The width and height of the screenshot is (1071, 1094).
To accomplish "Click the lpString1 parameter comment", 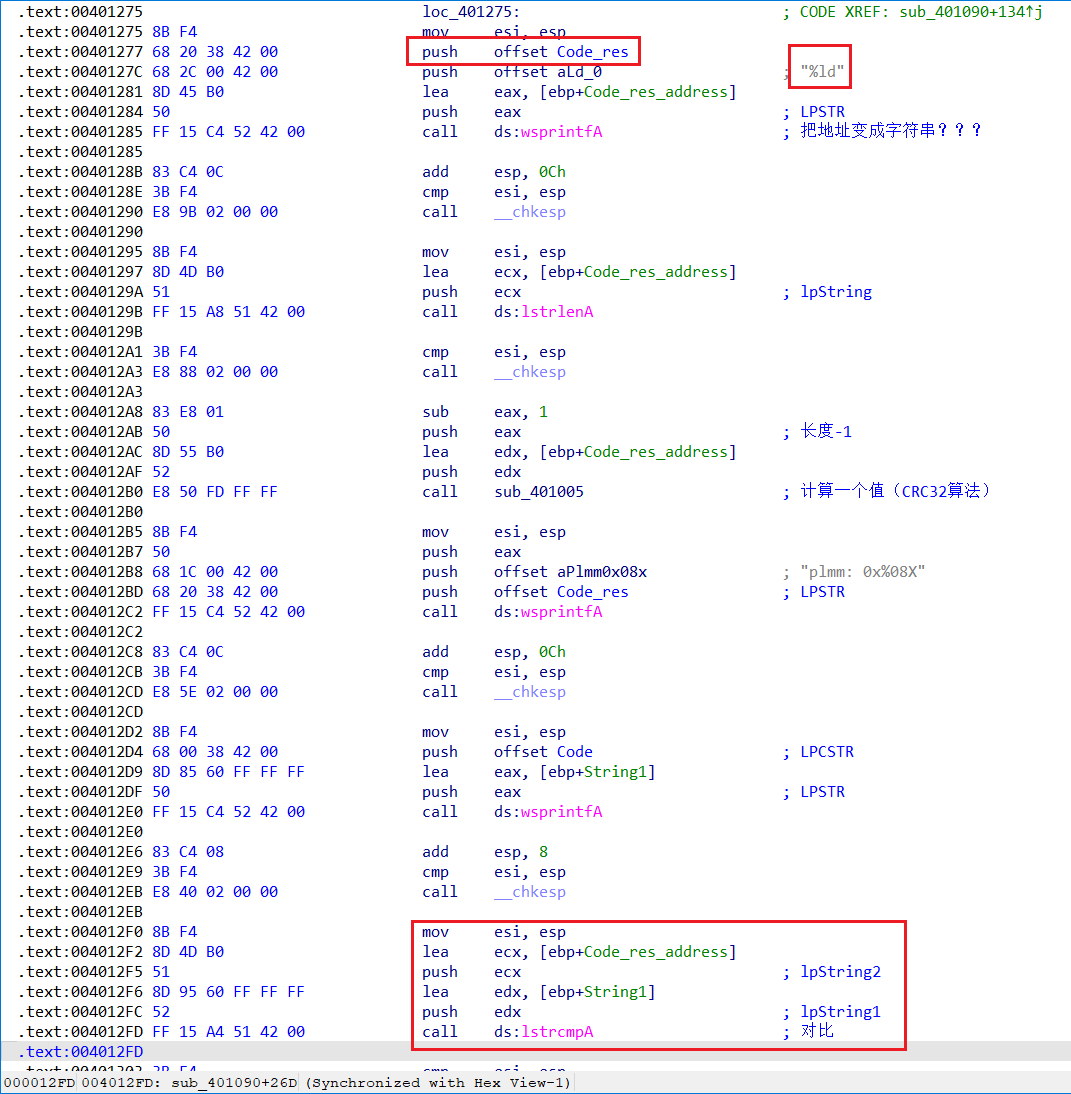I will tap(840, 1012).
